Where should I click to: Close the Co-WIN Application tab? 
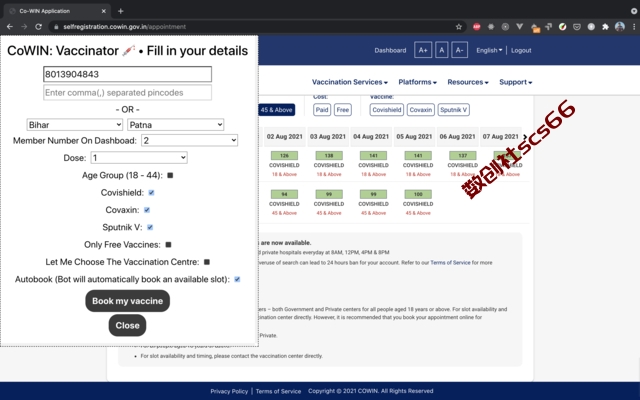click(x=104, y=11)
